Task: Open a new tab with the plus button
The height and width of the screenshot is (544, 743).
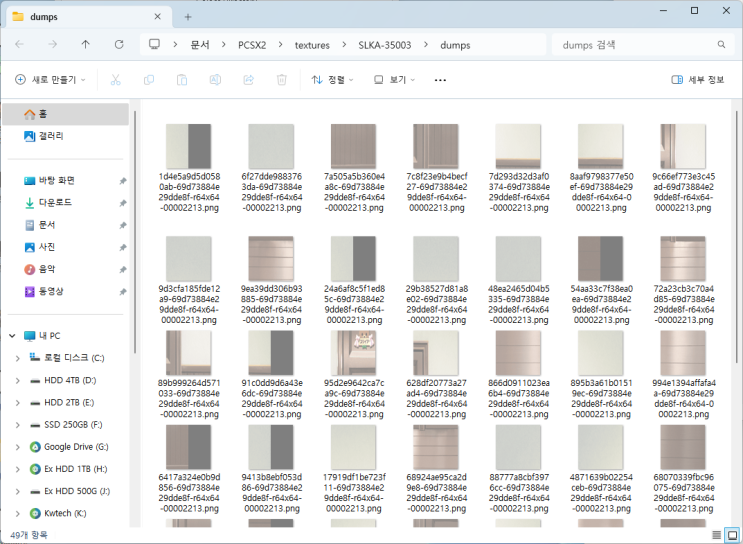Action: pos(187,17)
